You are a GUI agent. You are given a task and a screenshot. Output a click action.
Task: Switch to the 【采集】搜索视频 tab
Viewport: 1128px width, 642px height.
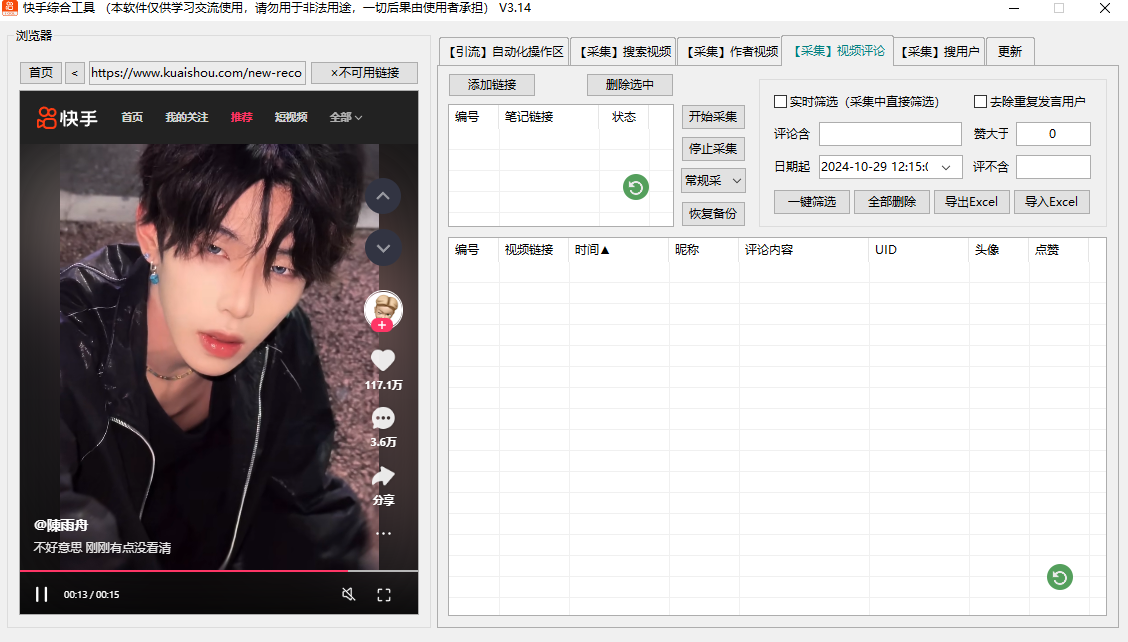click(624, 52)
